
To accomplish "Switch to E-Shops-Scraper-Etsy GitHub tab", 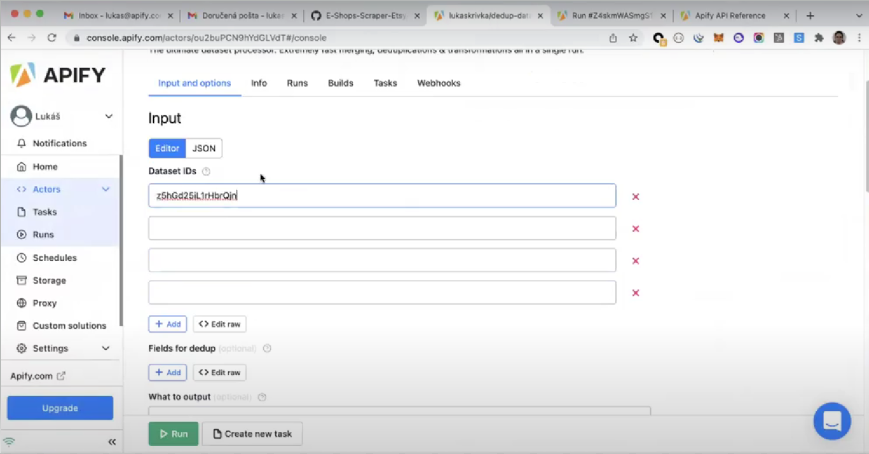I will point(366,16).
